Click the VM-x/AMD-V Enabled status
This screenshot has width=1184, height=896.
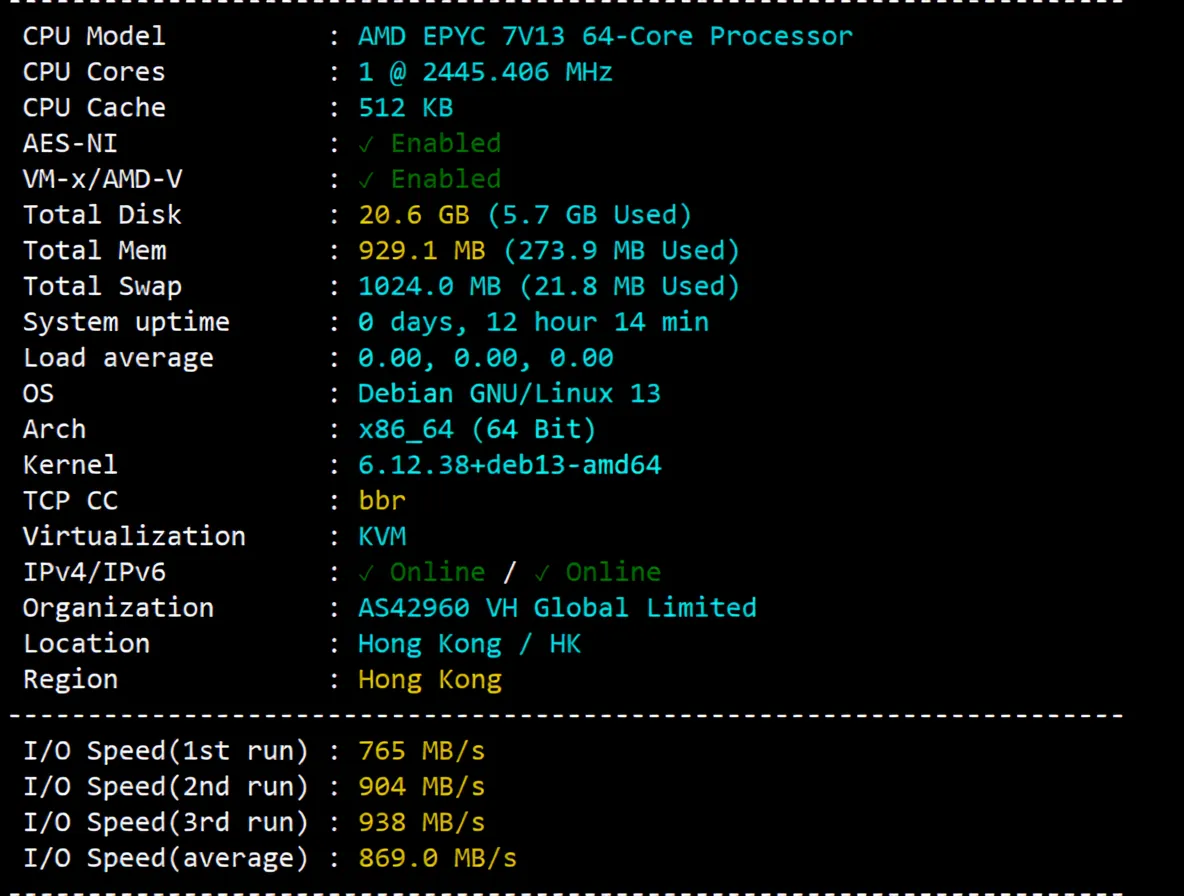click(x=430, y=179)
